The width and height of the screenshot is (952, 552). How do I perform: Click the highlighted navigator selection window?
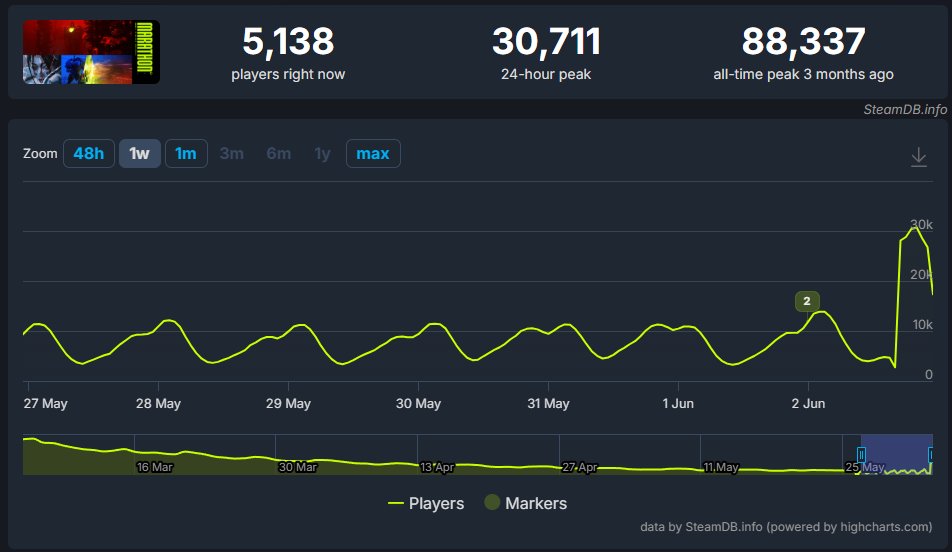coord(896,454)
